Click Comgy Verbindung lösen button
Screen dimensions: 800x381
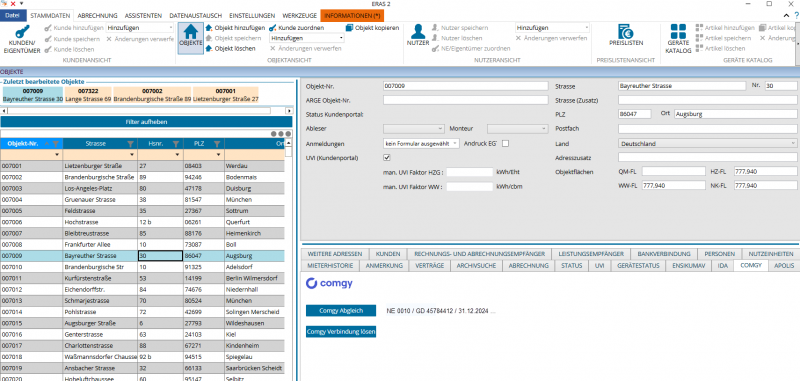click(341, 332)
